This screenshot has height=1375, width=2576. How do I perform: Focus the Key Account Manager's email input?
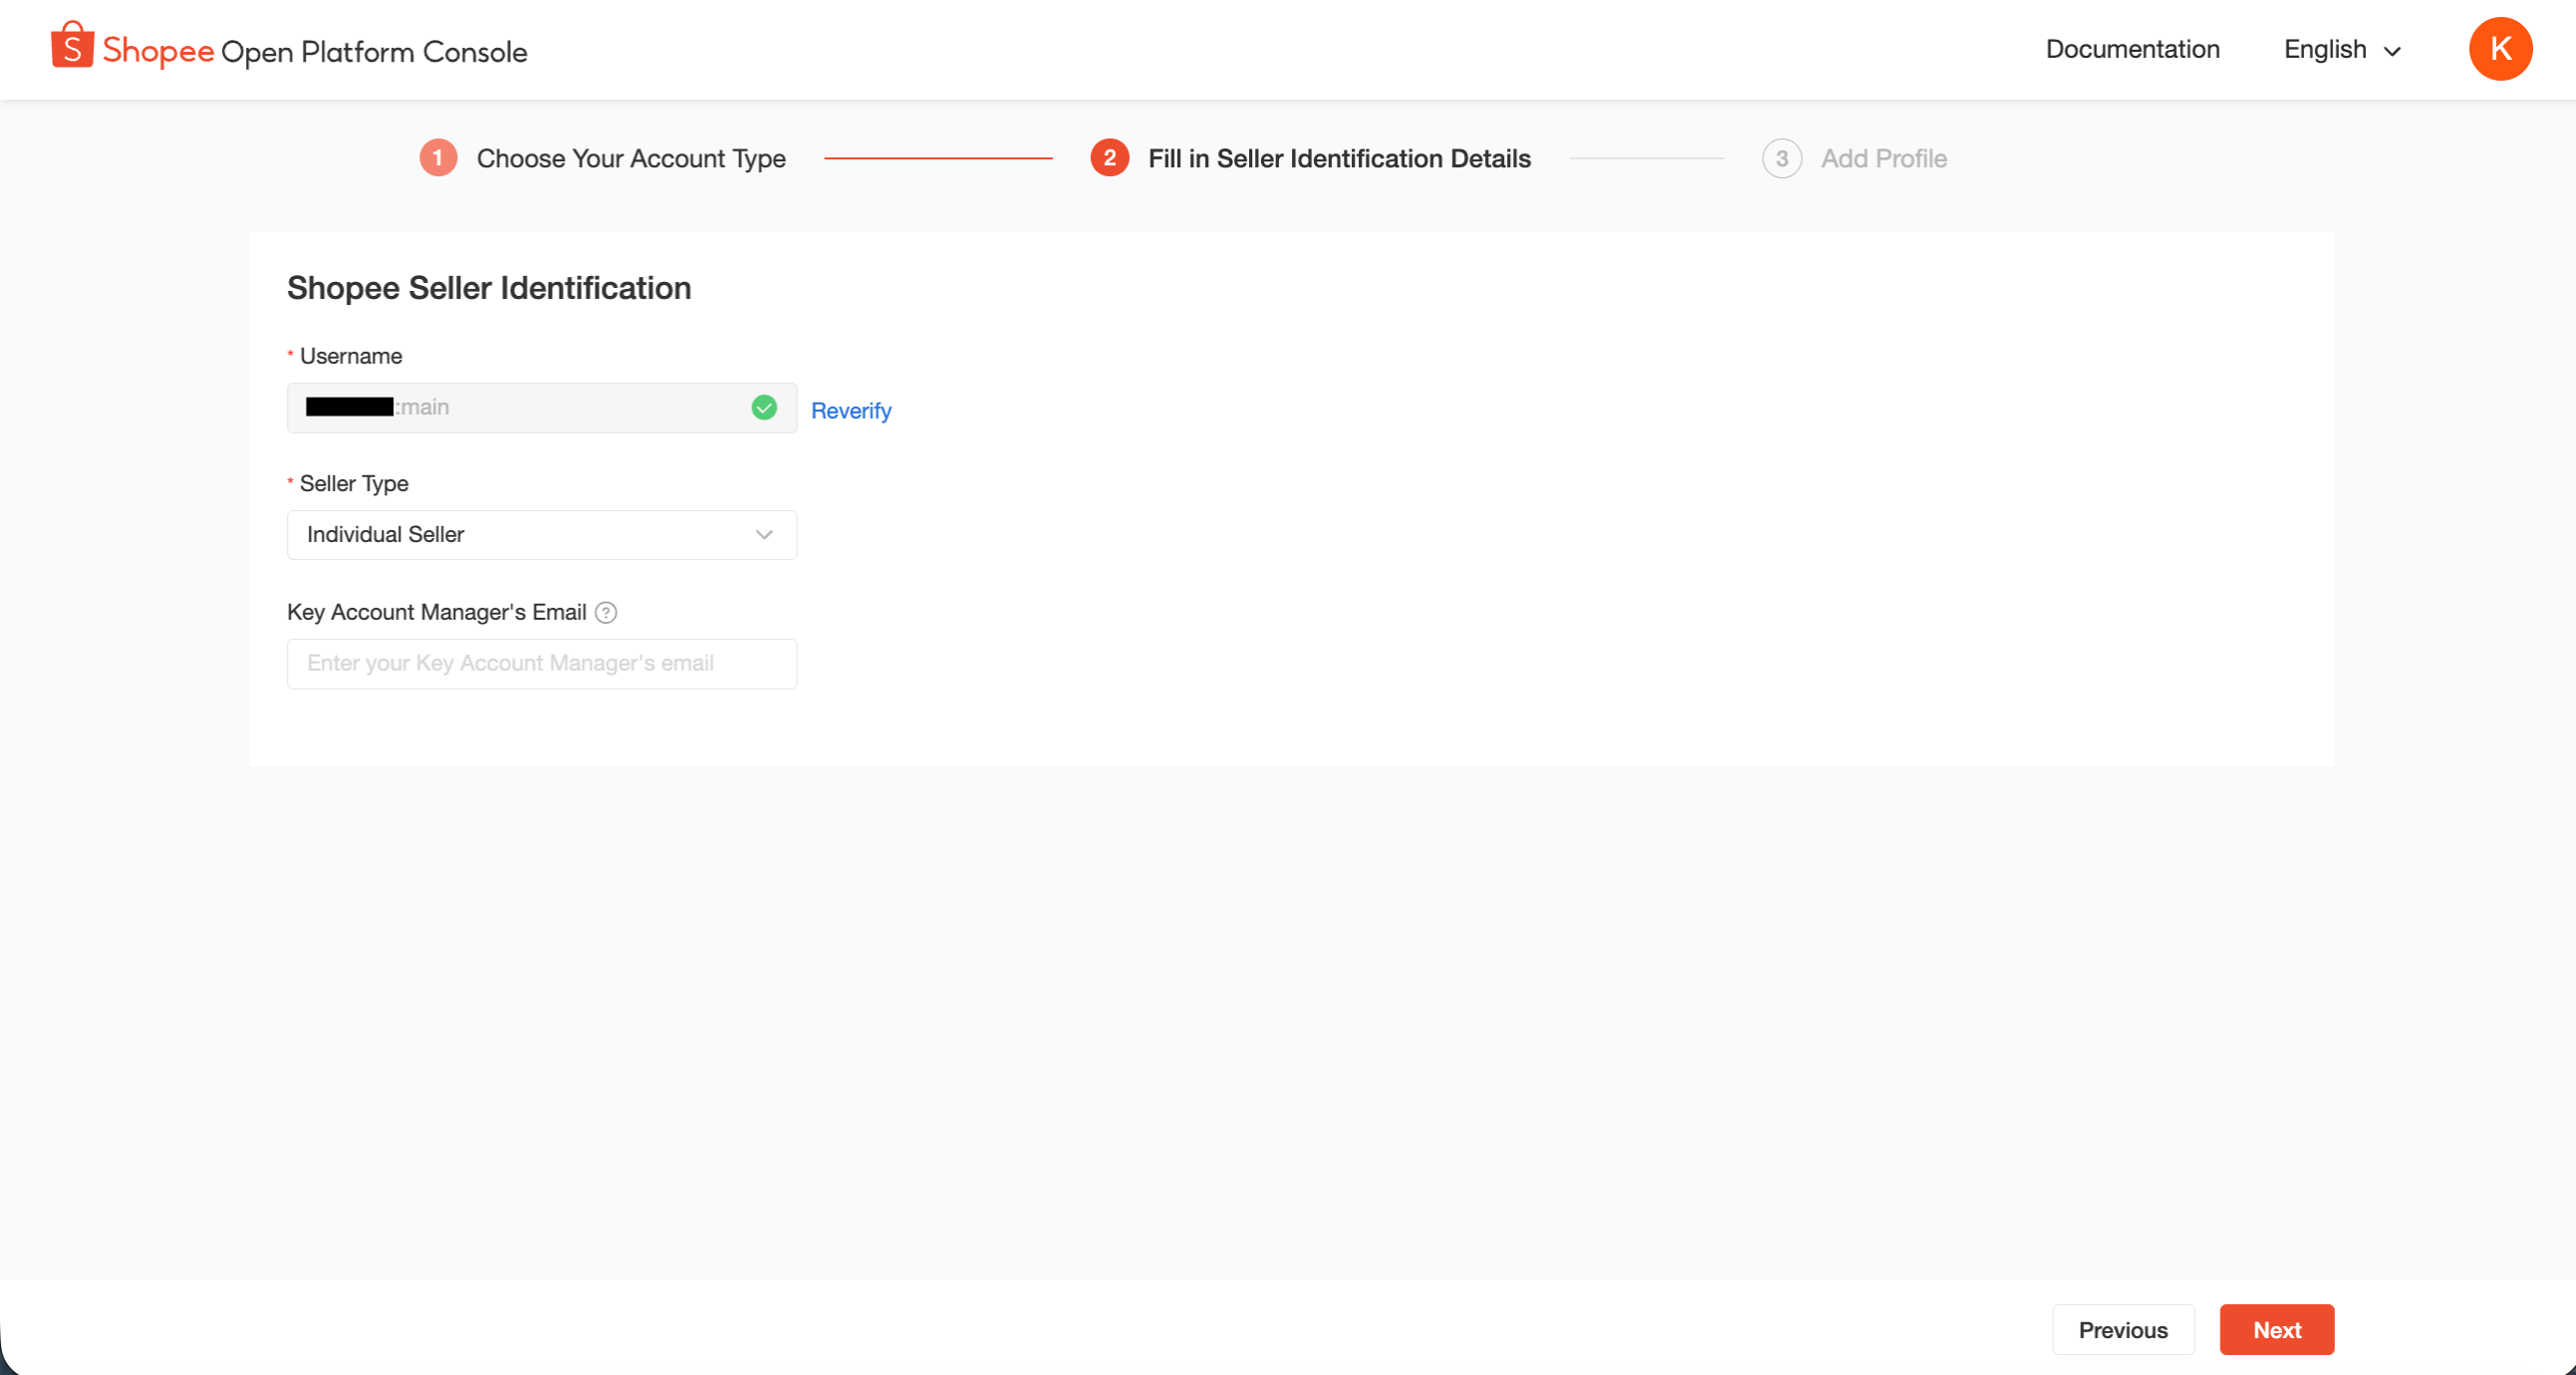(542, 664)
